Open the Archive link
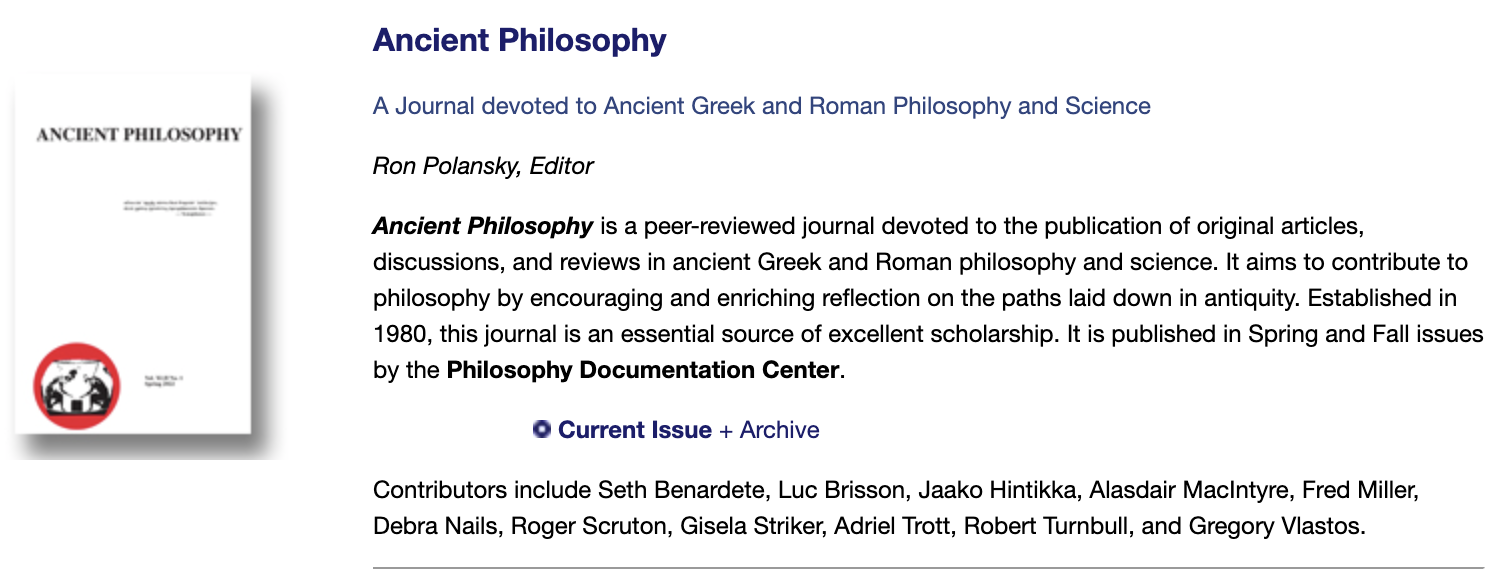This screenshot has height=570, width=1510. pyautogui.click(x=779, y=430)
